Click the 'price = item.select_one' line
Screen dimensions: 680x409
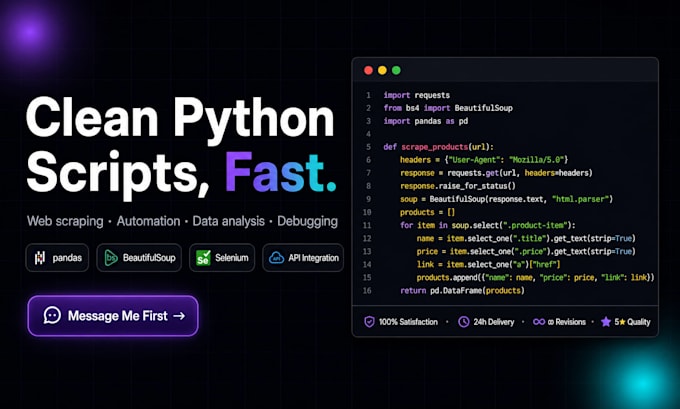pyautogui.click(x=526, y=251)
